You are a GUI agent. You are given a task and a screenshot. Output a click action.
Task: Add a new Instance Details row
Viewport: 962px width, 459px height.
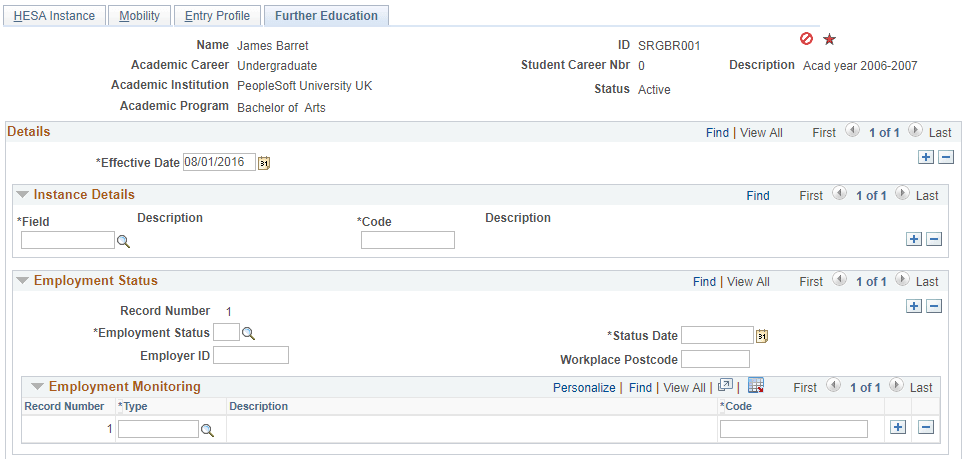[x=914, y=239]
